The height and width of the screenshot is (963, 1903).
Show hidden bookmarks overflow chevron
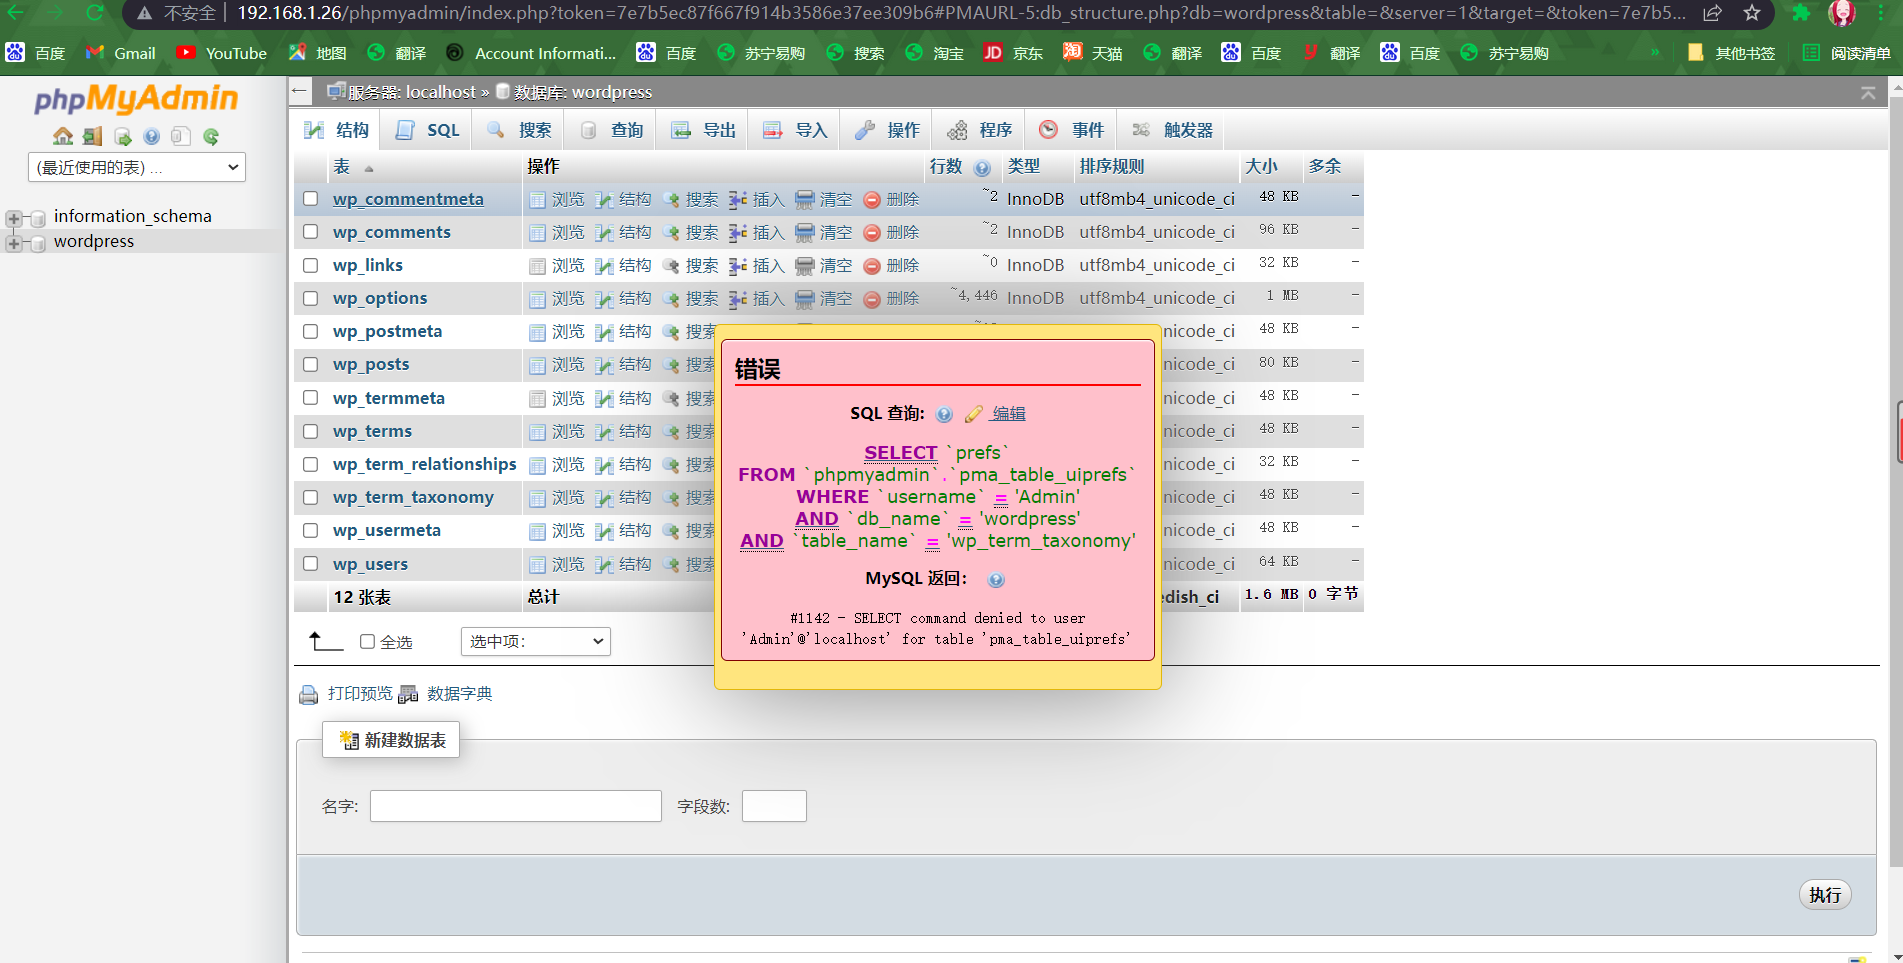[x=1655, y=53]
